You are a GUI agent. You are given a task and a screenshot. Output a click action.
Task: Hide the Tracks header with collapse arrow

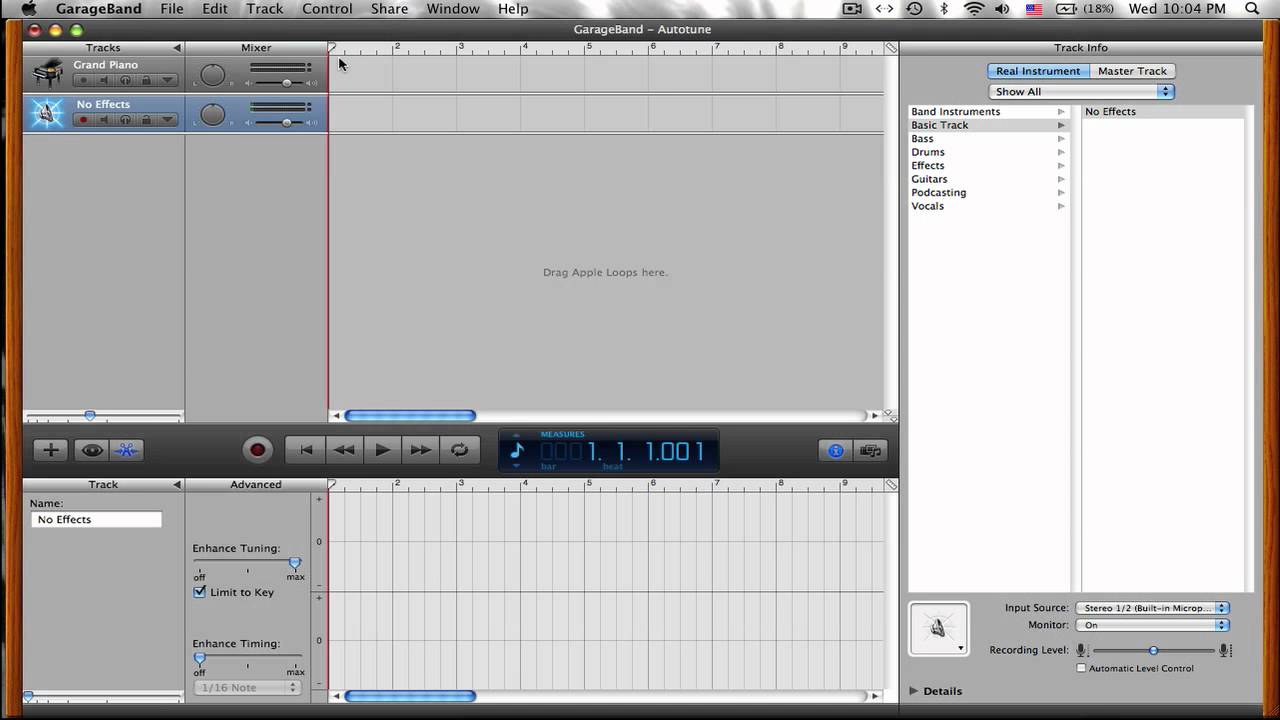point(177,48)
